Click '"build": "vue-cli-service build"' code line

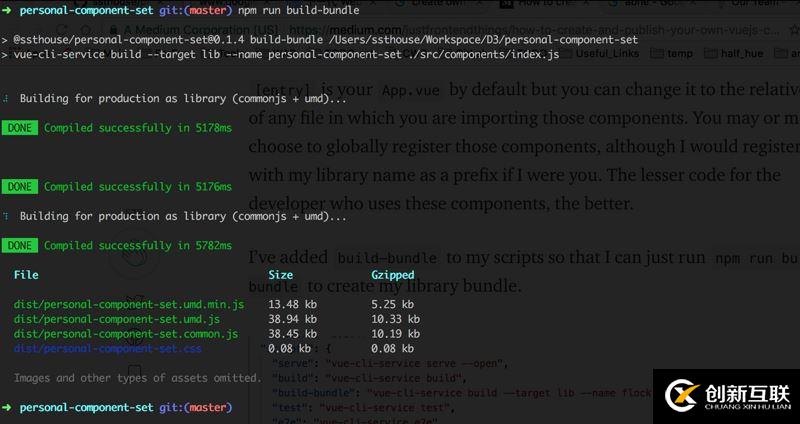click(369, 379)
